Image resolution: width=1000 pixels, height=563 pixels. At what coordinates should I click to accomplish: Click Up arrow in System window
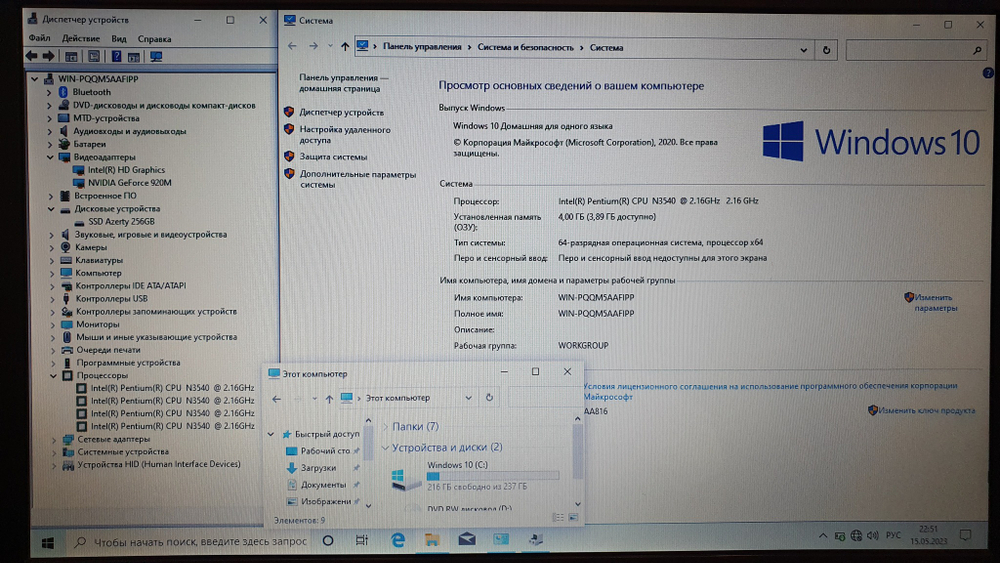(x=345, y=47)
